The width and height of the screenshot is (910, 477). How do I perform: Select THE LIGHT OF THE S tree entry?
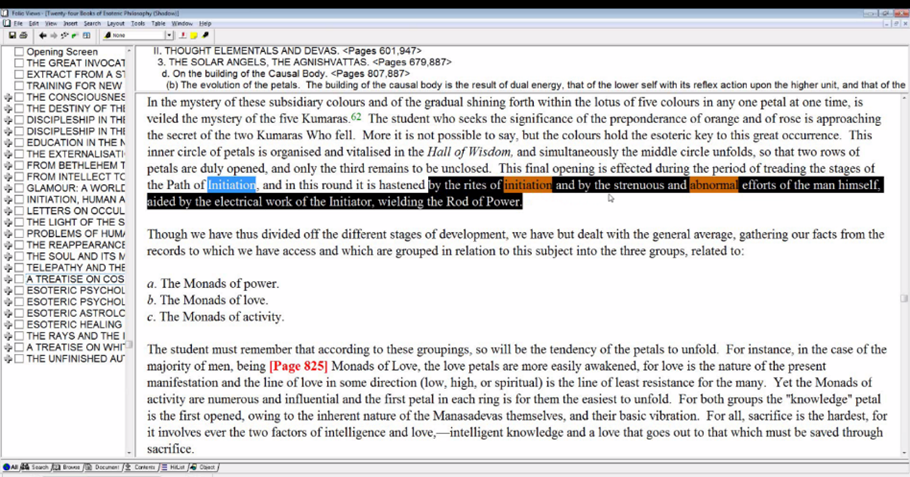pyautogui.click(x=75, y=222)
